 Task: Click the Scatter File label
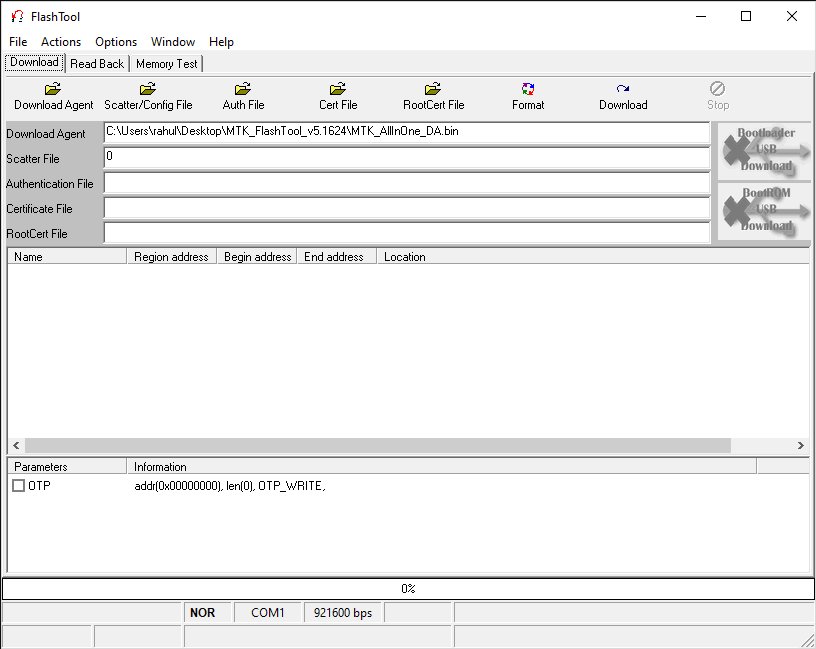point(33,159)
